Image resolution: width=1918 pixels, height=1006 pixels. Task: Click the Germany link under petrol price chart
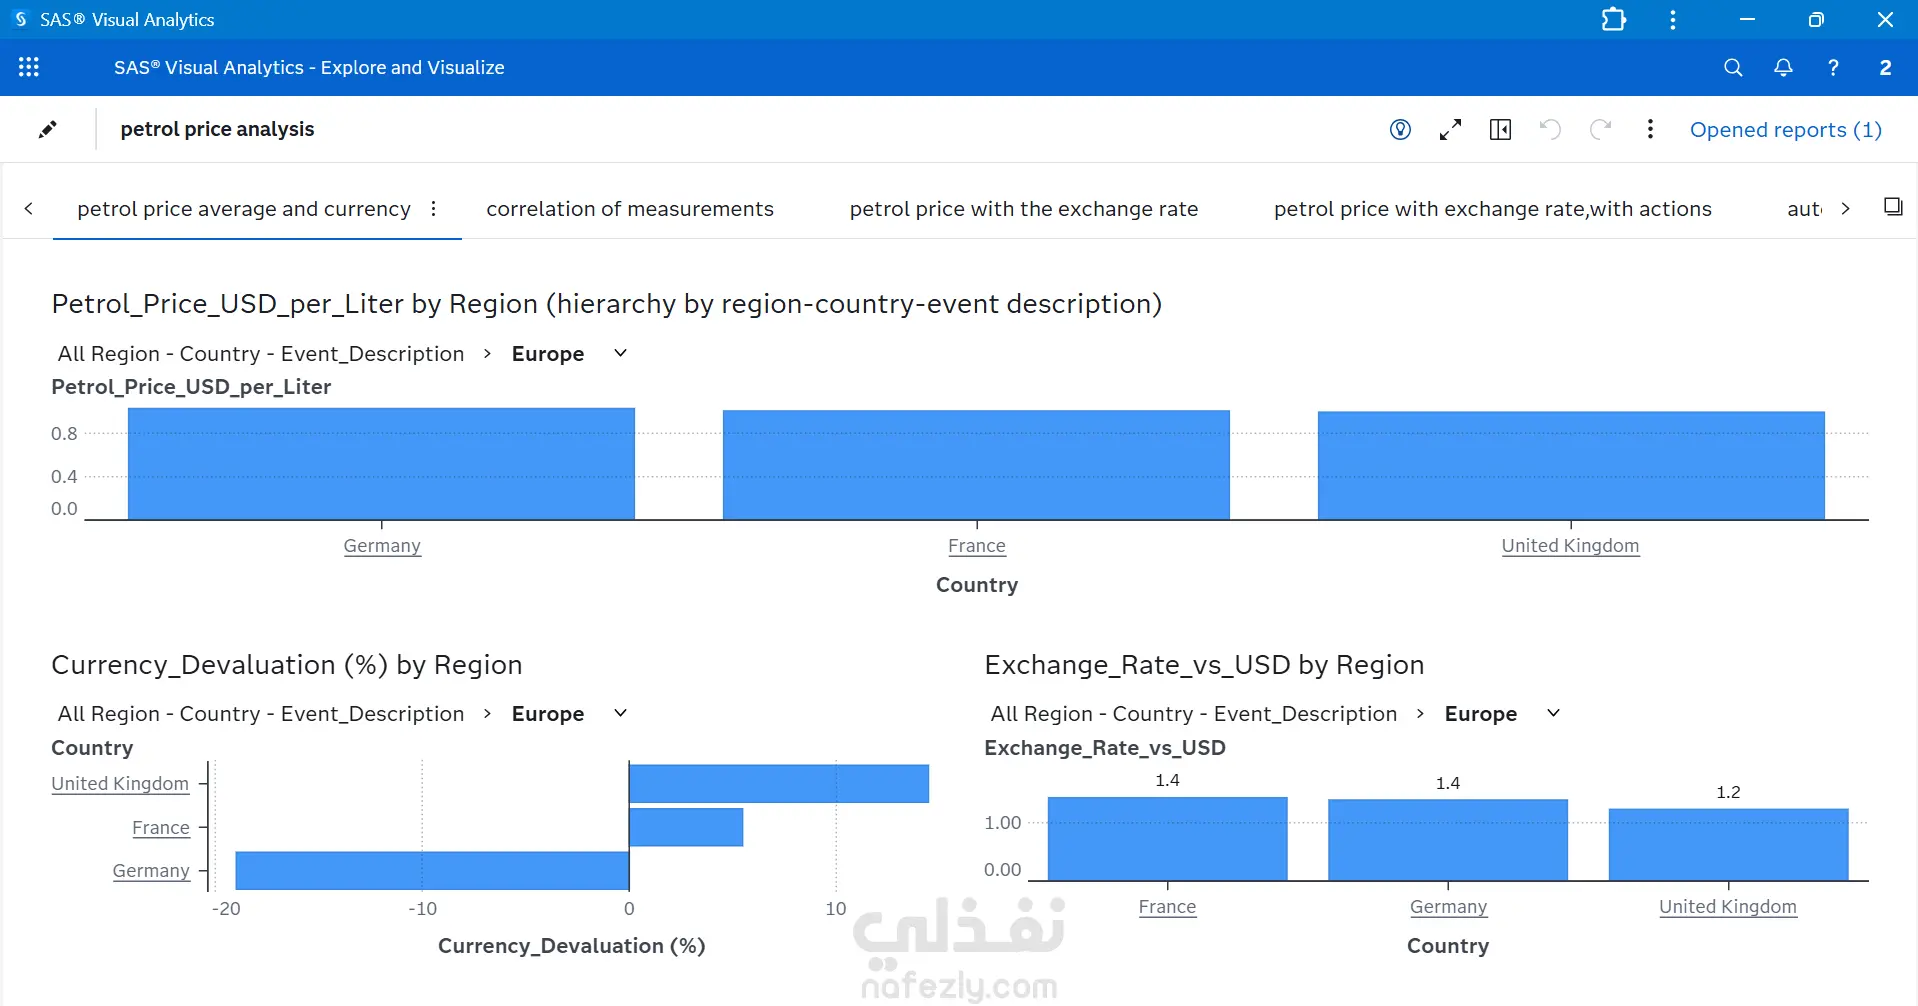pos(382,546)
